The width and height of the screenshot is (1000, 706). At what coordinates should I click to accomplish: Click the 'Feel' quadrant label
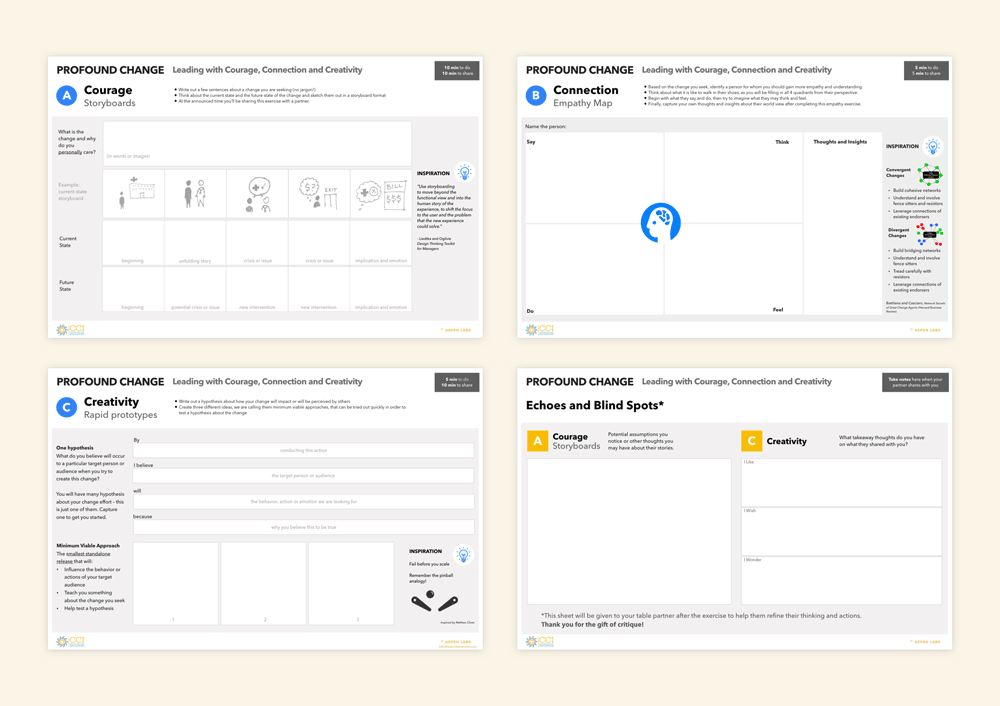tap(778, 310)
